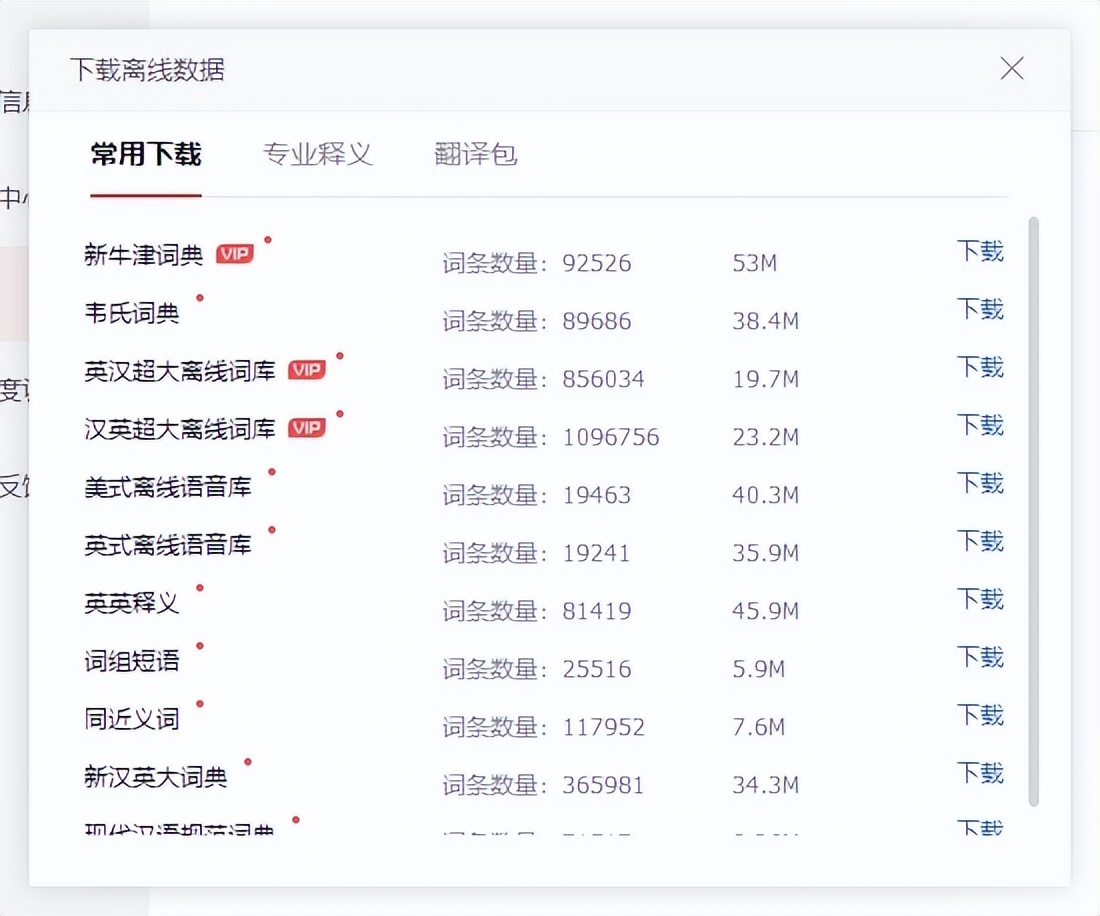1100x916 pixels.
Task: Download the 同近义词 data
Action: click(x=979, y=715)
